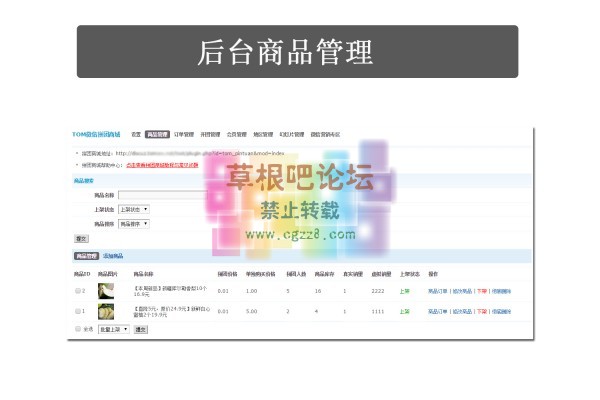Open the first navigation tab left of 商品管理
Viewport: 600px width, 400px height.
[x=136, y=134]
